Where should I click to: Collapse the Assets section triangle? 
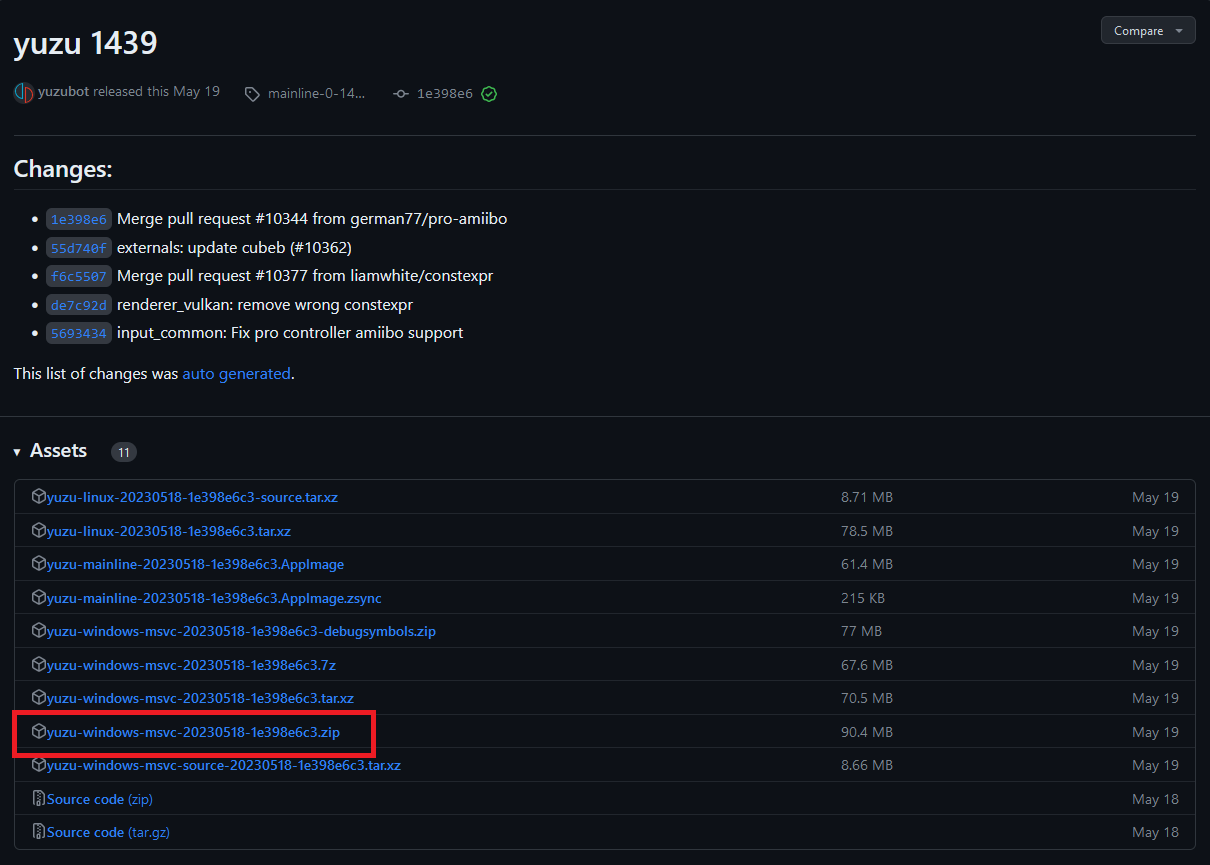click(17, 452)
